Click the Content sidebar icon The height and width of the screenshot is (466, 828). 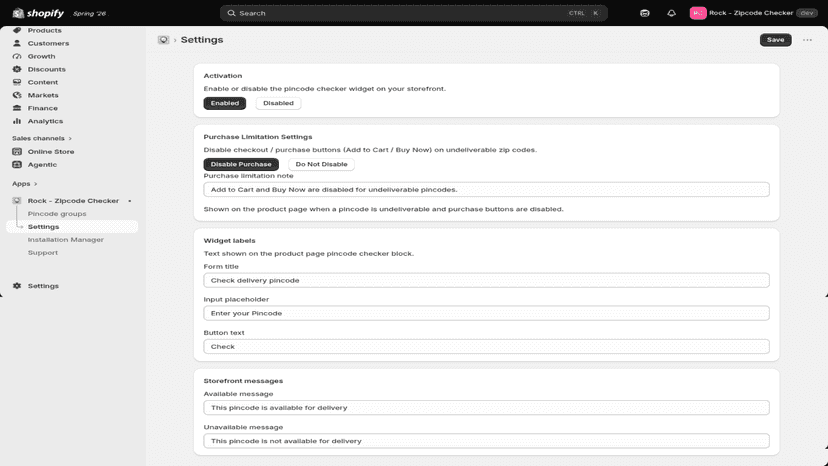(x=17, y=82)
